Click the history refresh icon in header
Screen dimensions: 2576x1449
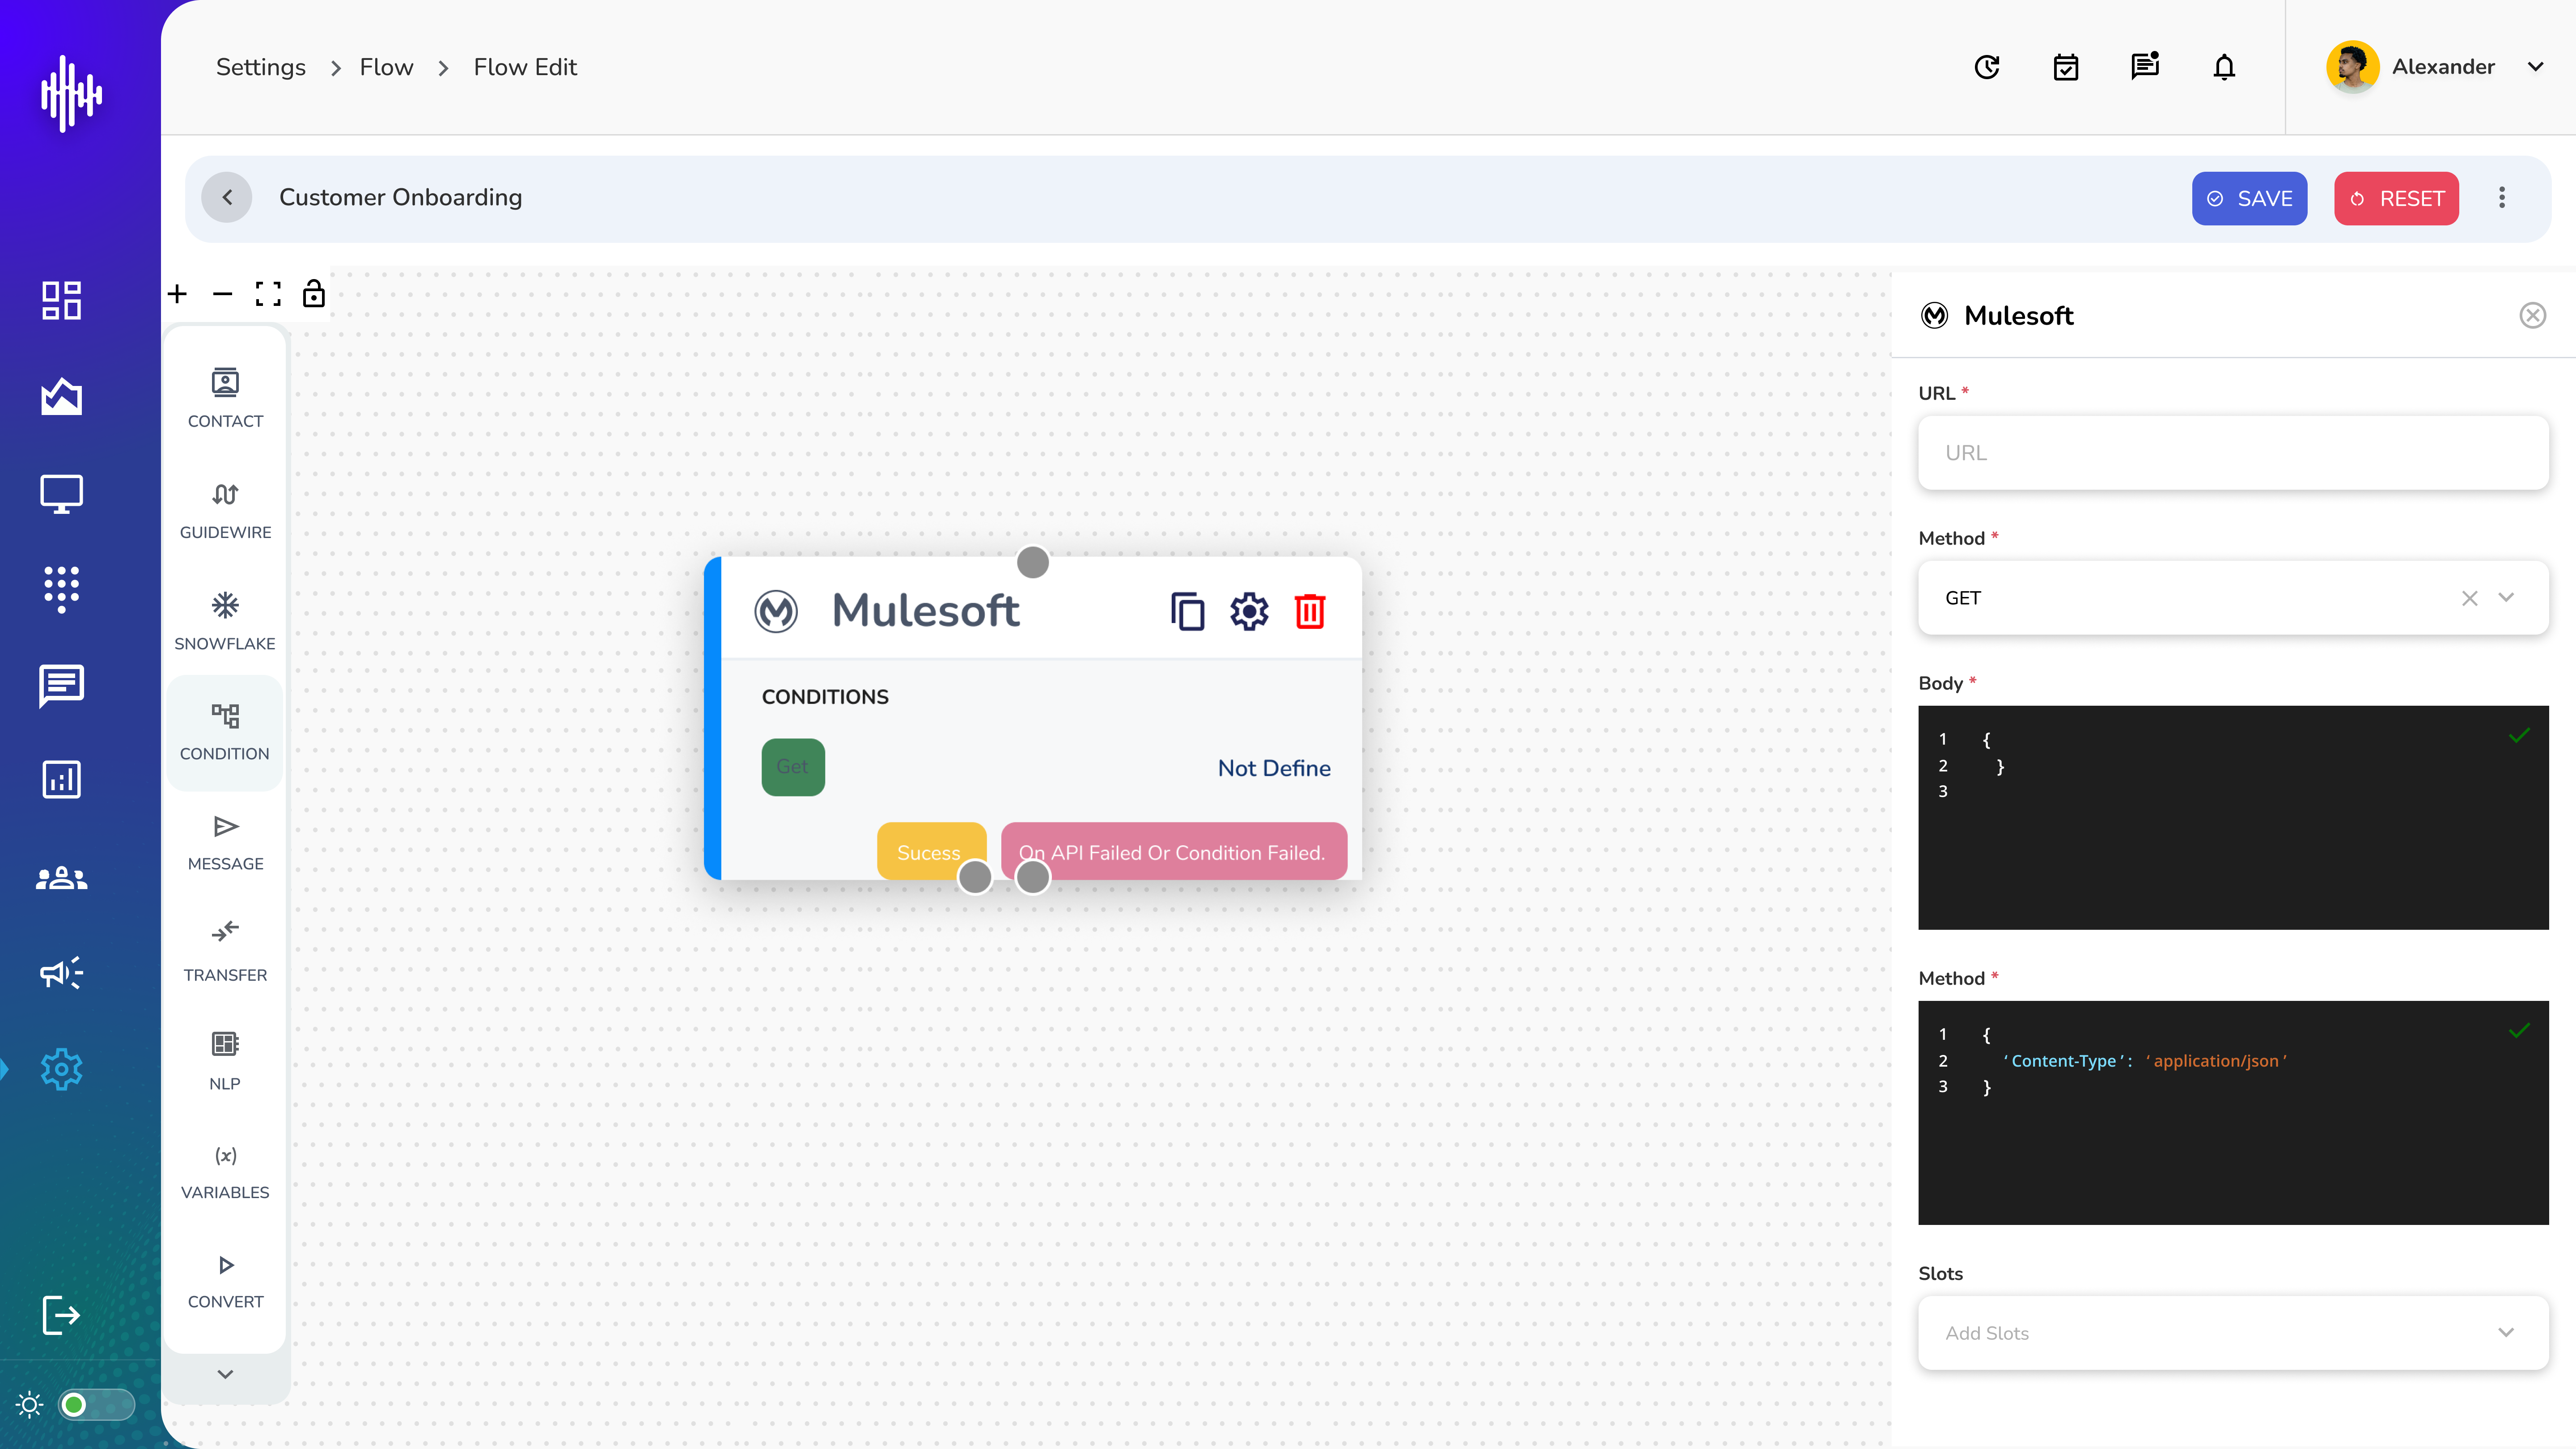tap(1987, 67)
